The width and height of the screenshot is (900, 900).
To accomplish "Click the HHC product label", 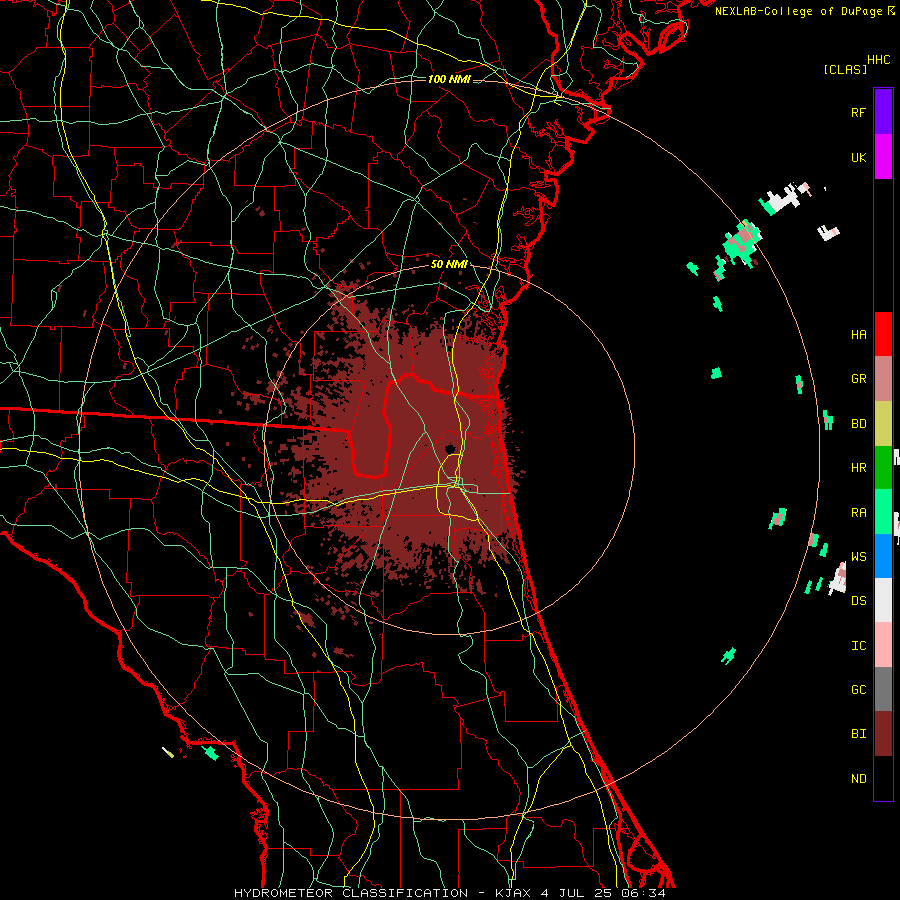I will click(878, 60).
